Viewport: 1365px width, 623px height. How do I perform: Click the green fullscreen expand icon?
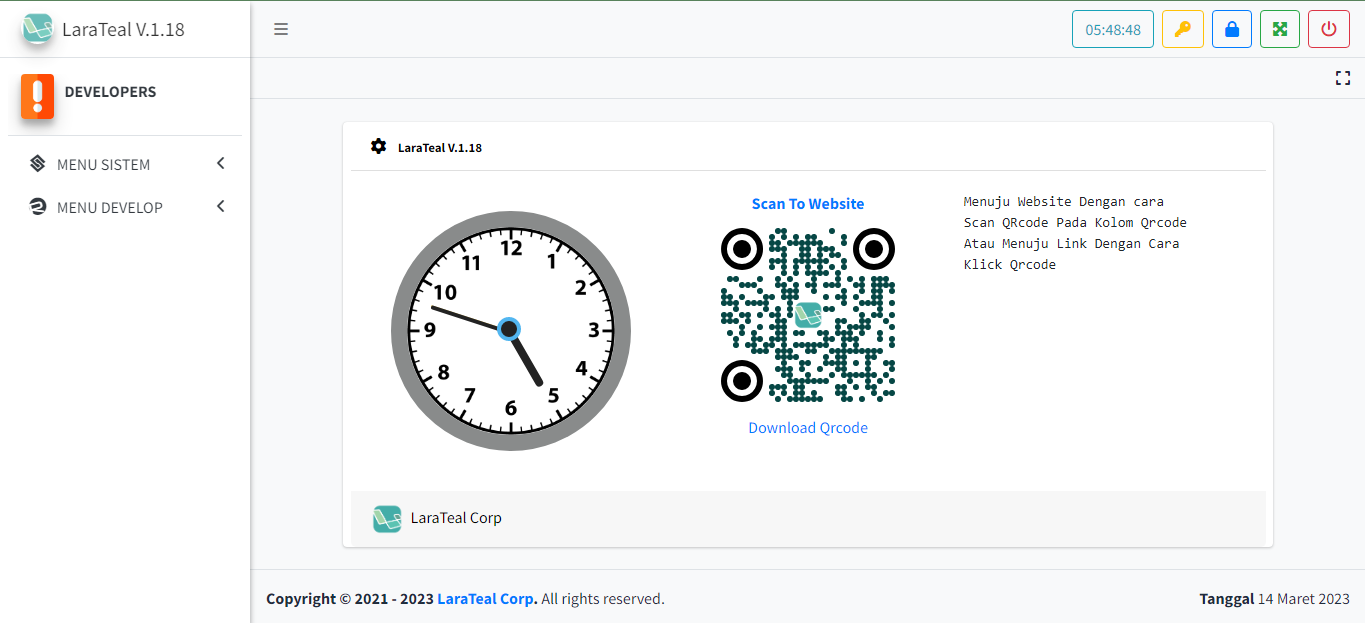pos(1280,28)
